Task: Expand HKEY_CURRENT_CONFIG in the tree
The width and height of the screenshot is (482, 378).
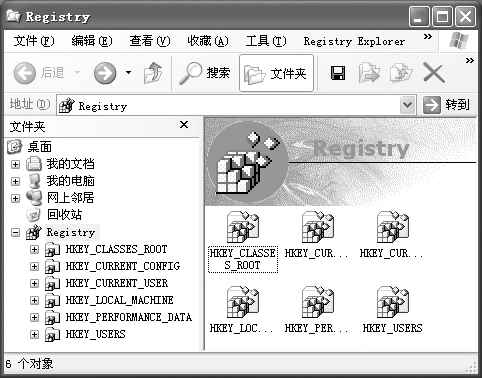Action: (x=34, y=266)
